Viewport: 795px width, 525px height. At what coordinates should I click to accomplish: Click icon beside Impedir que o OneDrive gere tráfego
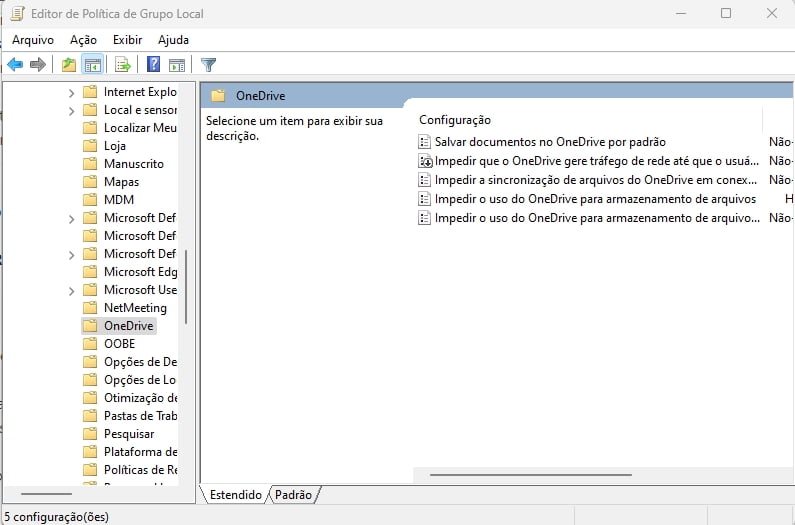coord(424,161)
